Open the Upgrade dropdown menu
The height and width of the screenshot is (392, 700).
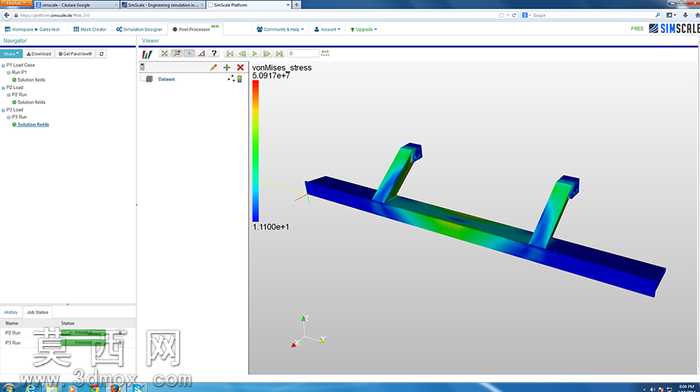click(x=363, y=29)
